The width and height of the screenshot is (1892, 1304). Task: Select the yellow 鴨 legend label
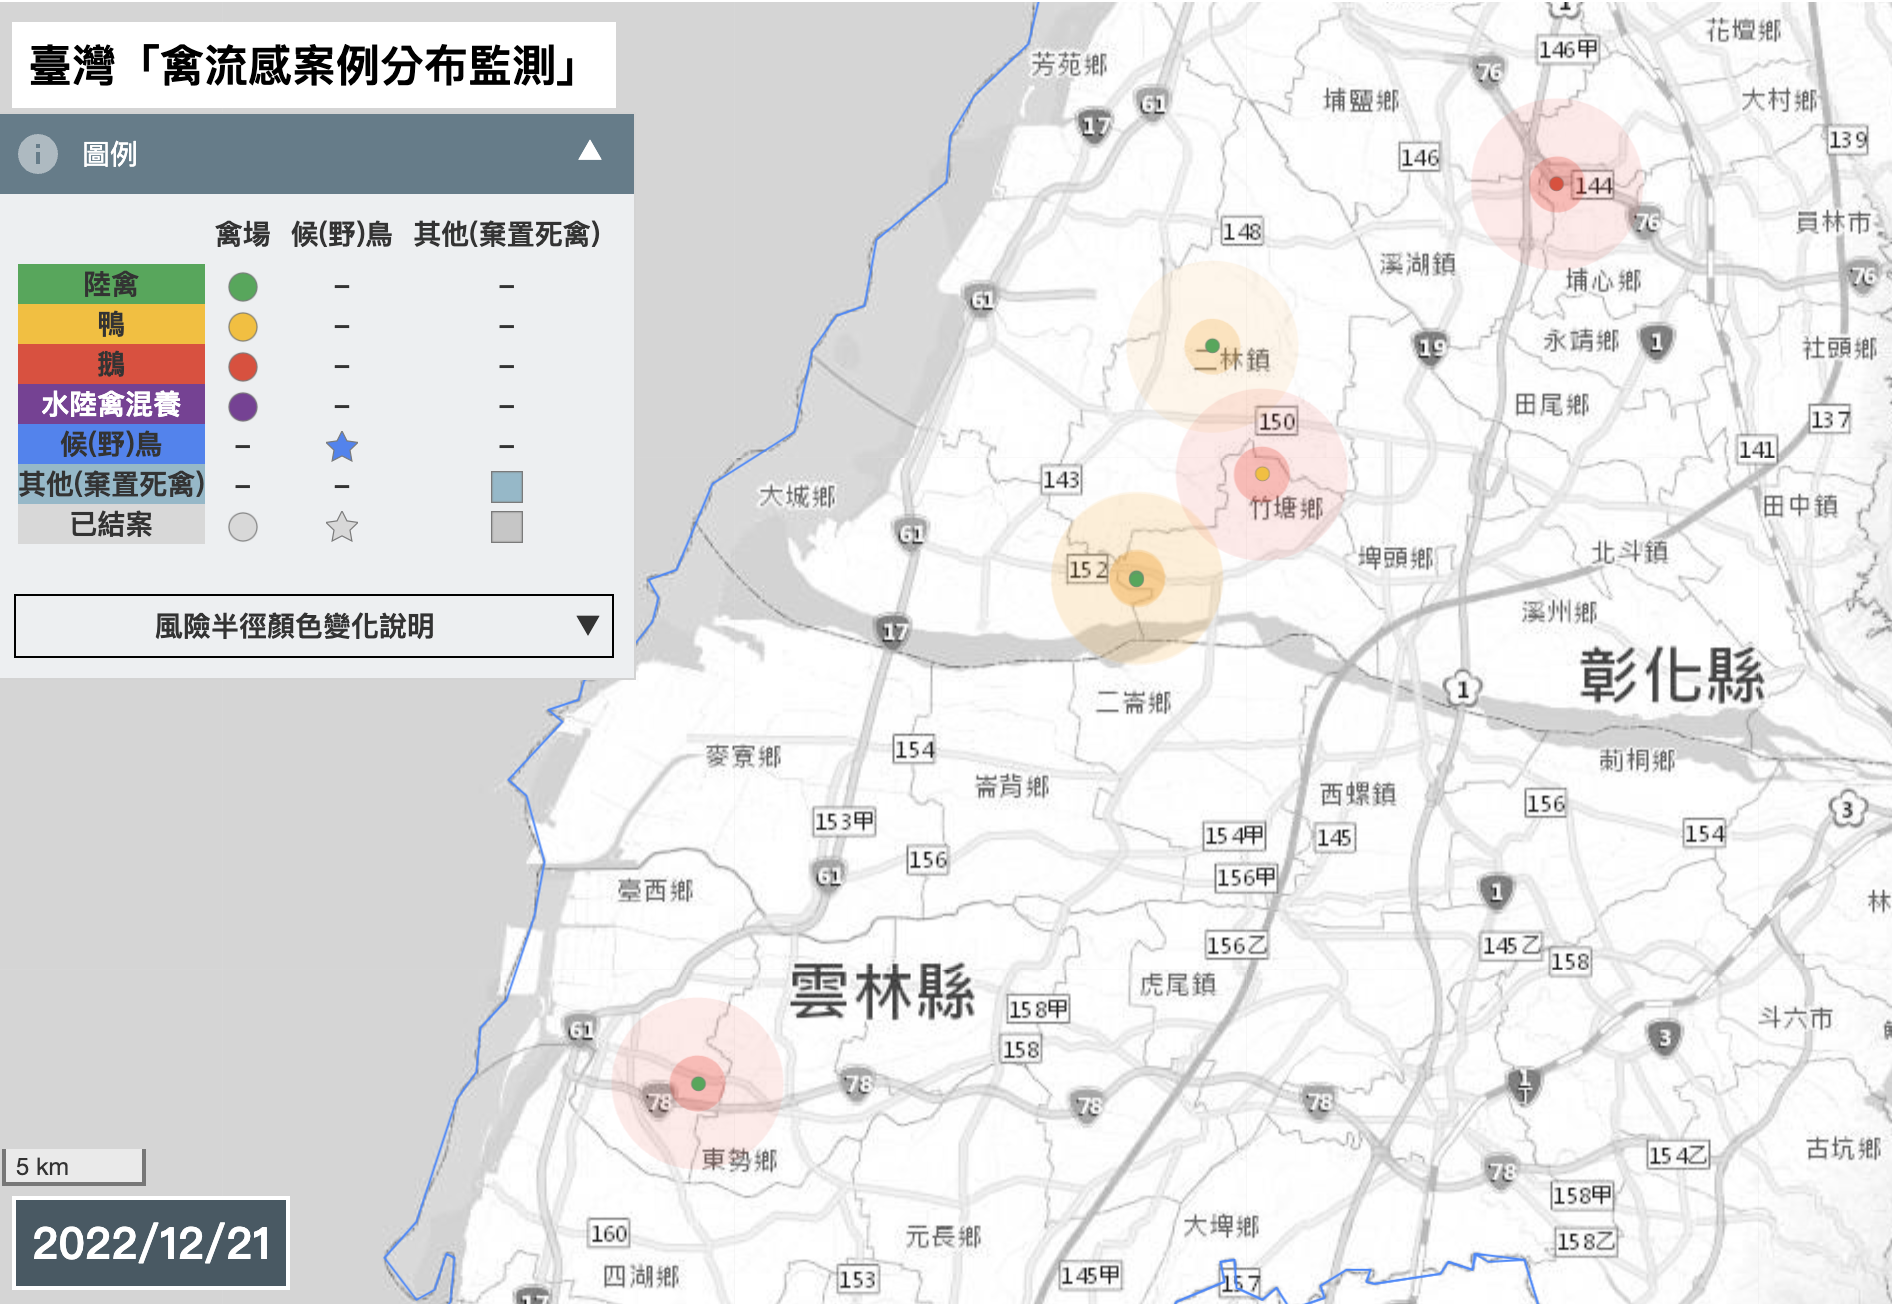click(x=111, y=324)
